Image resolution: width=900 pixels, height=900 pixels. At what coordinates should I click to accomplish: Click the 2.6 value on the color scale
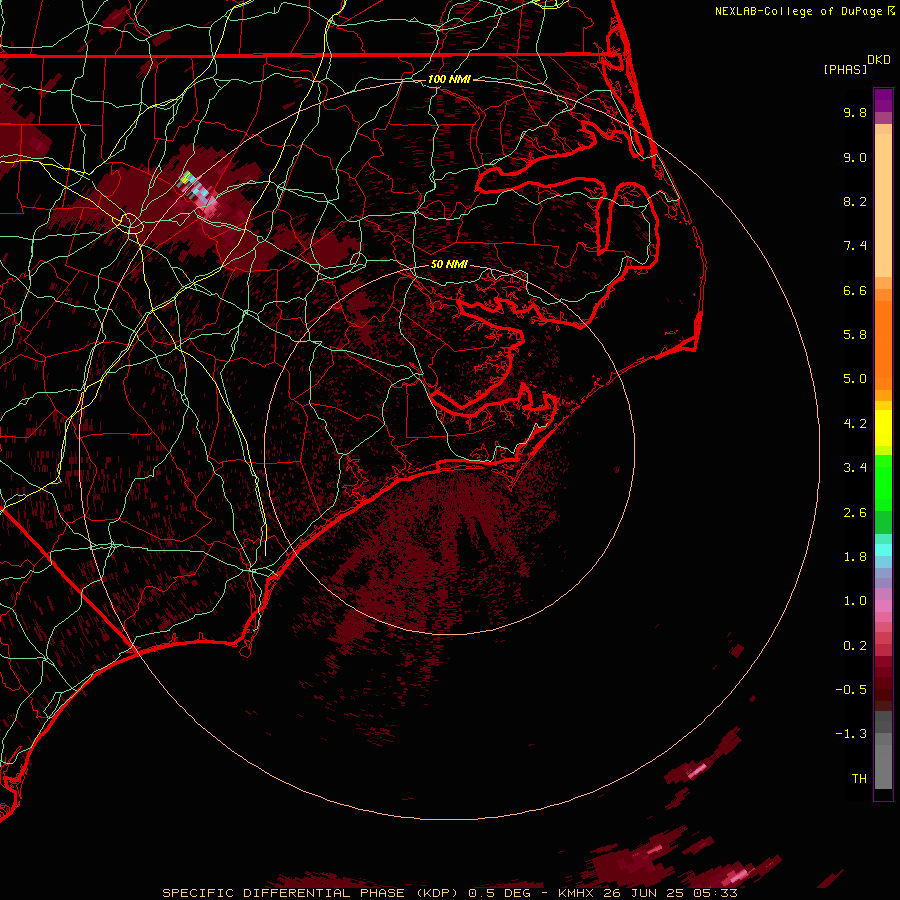(855, 513)
